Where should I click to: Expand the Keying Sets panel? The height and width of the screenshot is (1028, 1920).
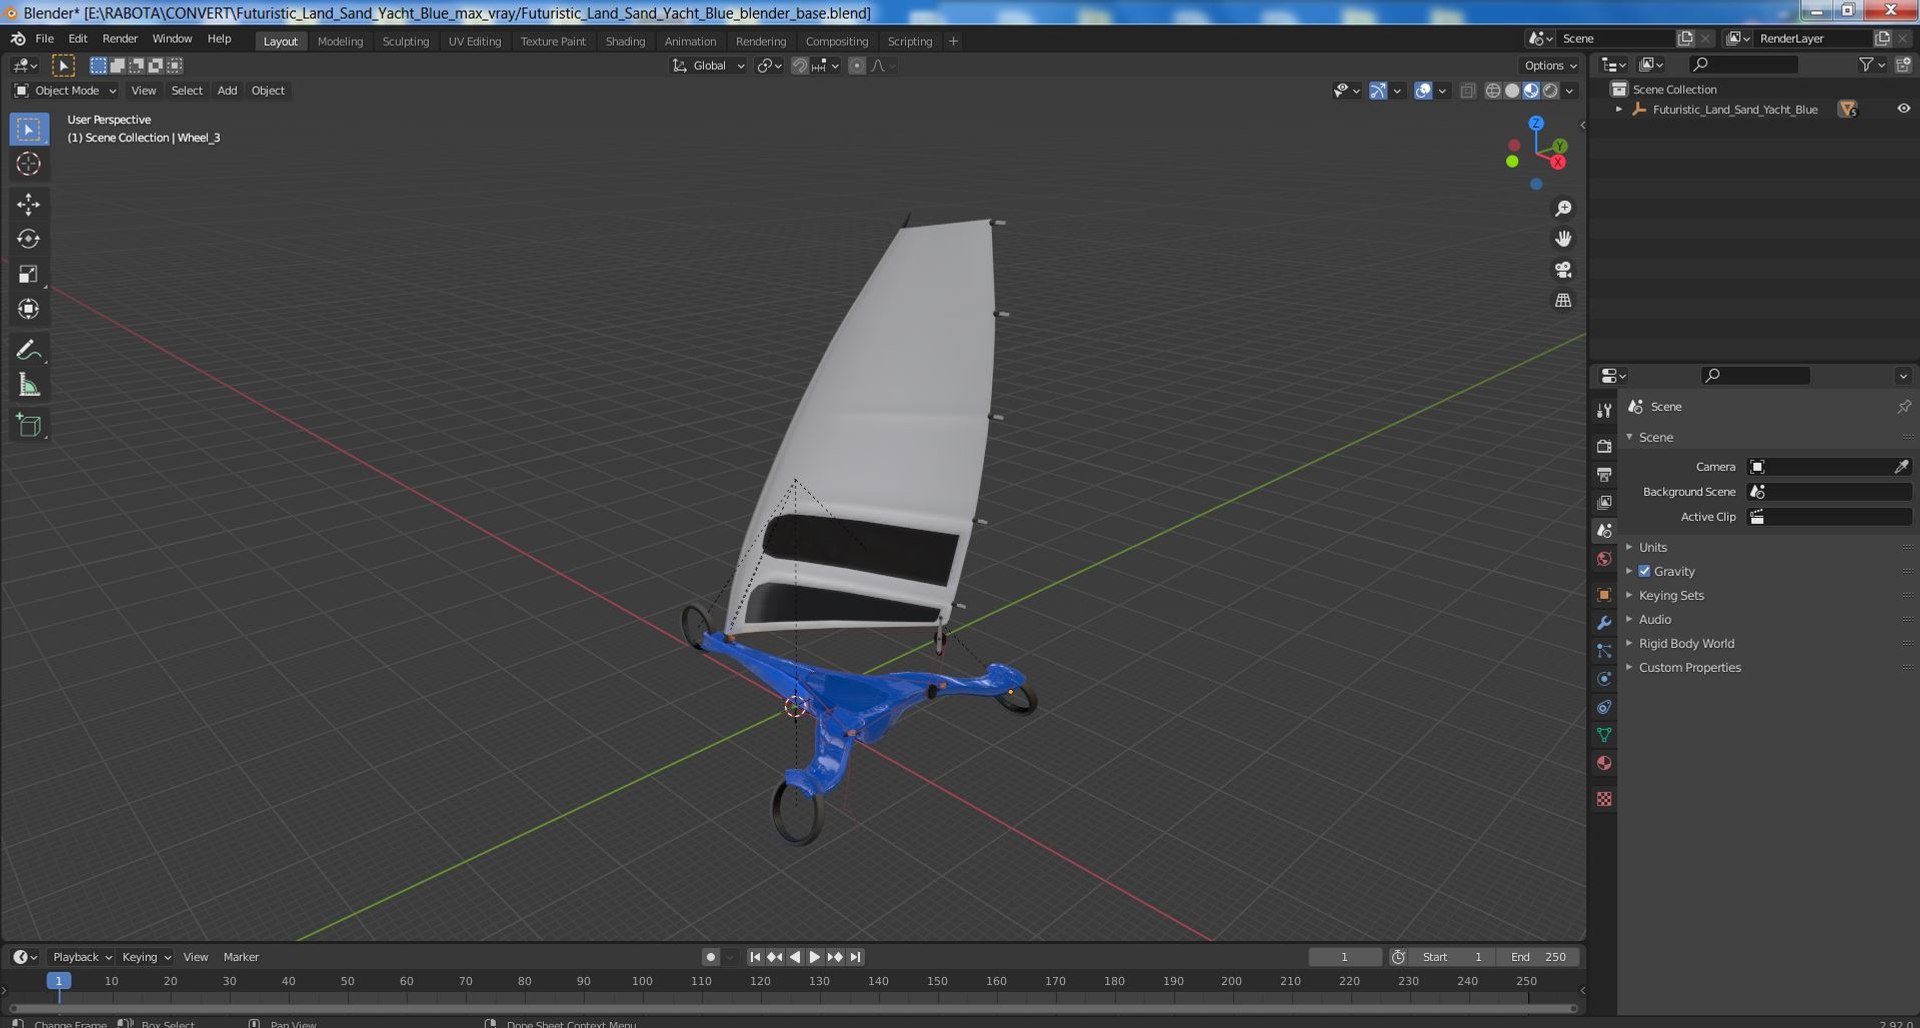click(1670, 595)
